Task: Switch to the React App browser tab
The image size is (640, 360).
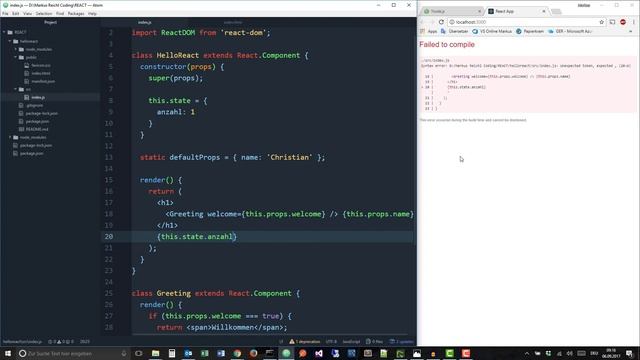Action: pyautogui.click(x=516, y=11)
